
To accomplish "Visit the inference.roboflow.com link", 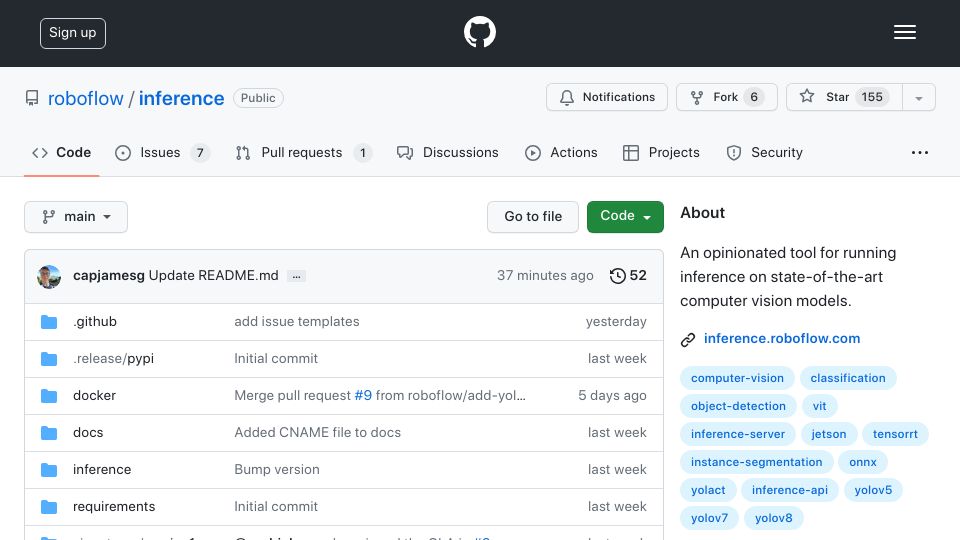I will point(782,339).
